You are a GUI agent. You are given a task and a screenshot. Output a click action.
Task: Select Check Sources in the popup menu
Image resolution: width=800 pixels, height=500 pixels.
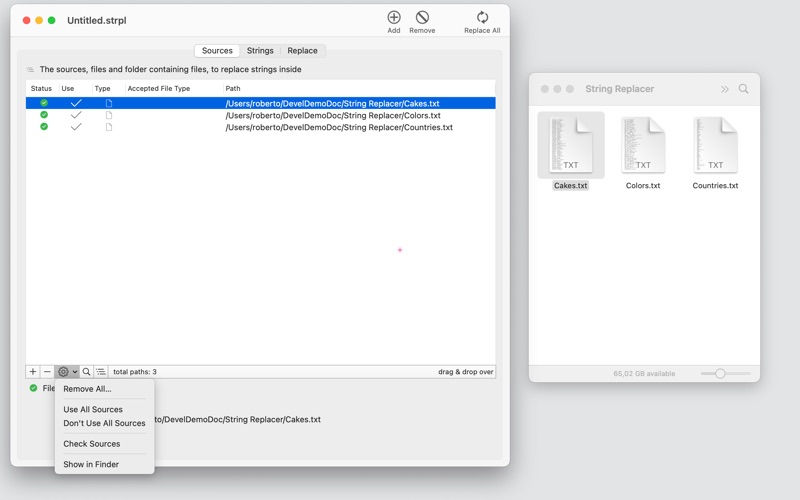pyautogui.click(x=92, y=444)
